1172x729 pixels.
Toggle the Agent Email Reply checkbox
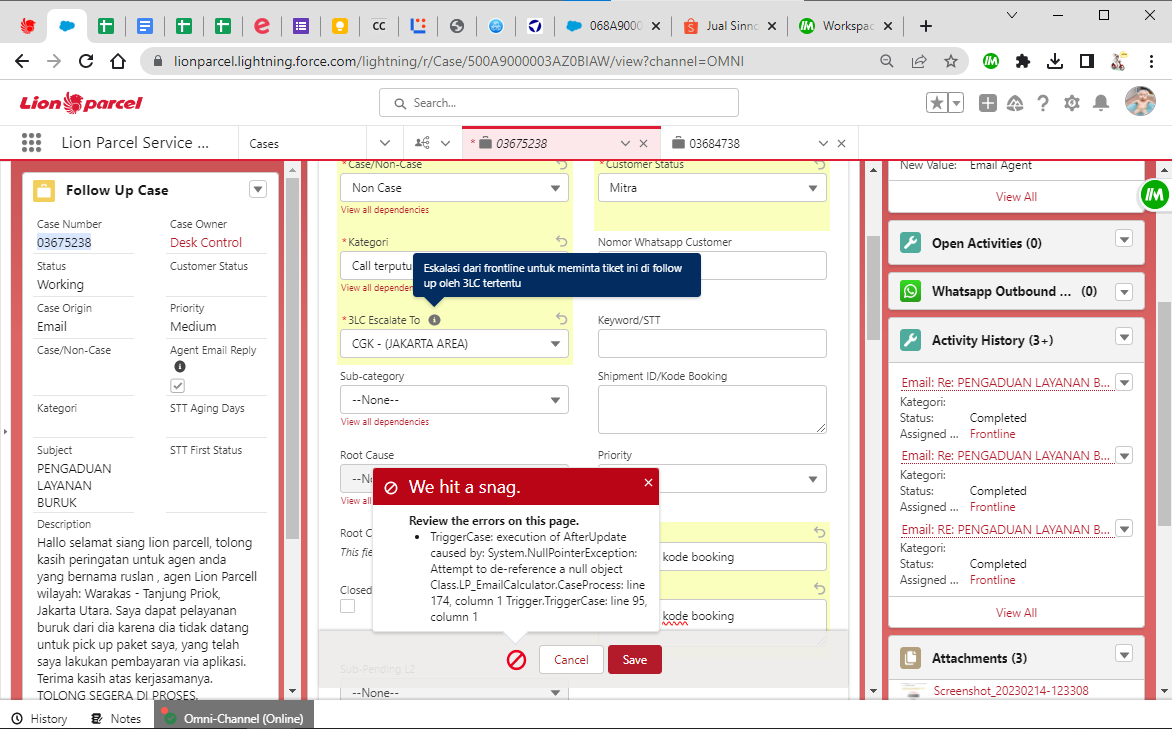pos(177,386)
